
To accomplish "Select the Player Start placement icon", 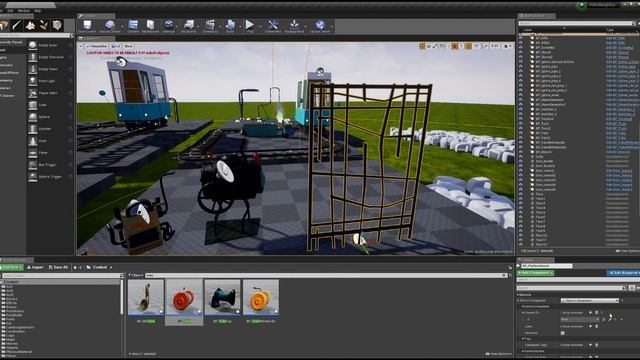I will tap(33, 93).
